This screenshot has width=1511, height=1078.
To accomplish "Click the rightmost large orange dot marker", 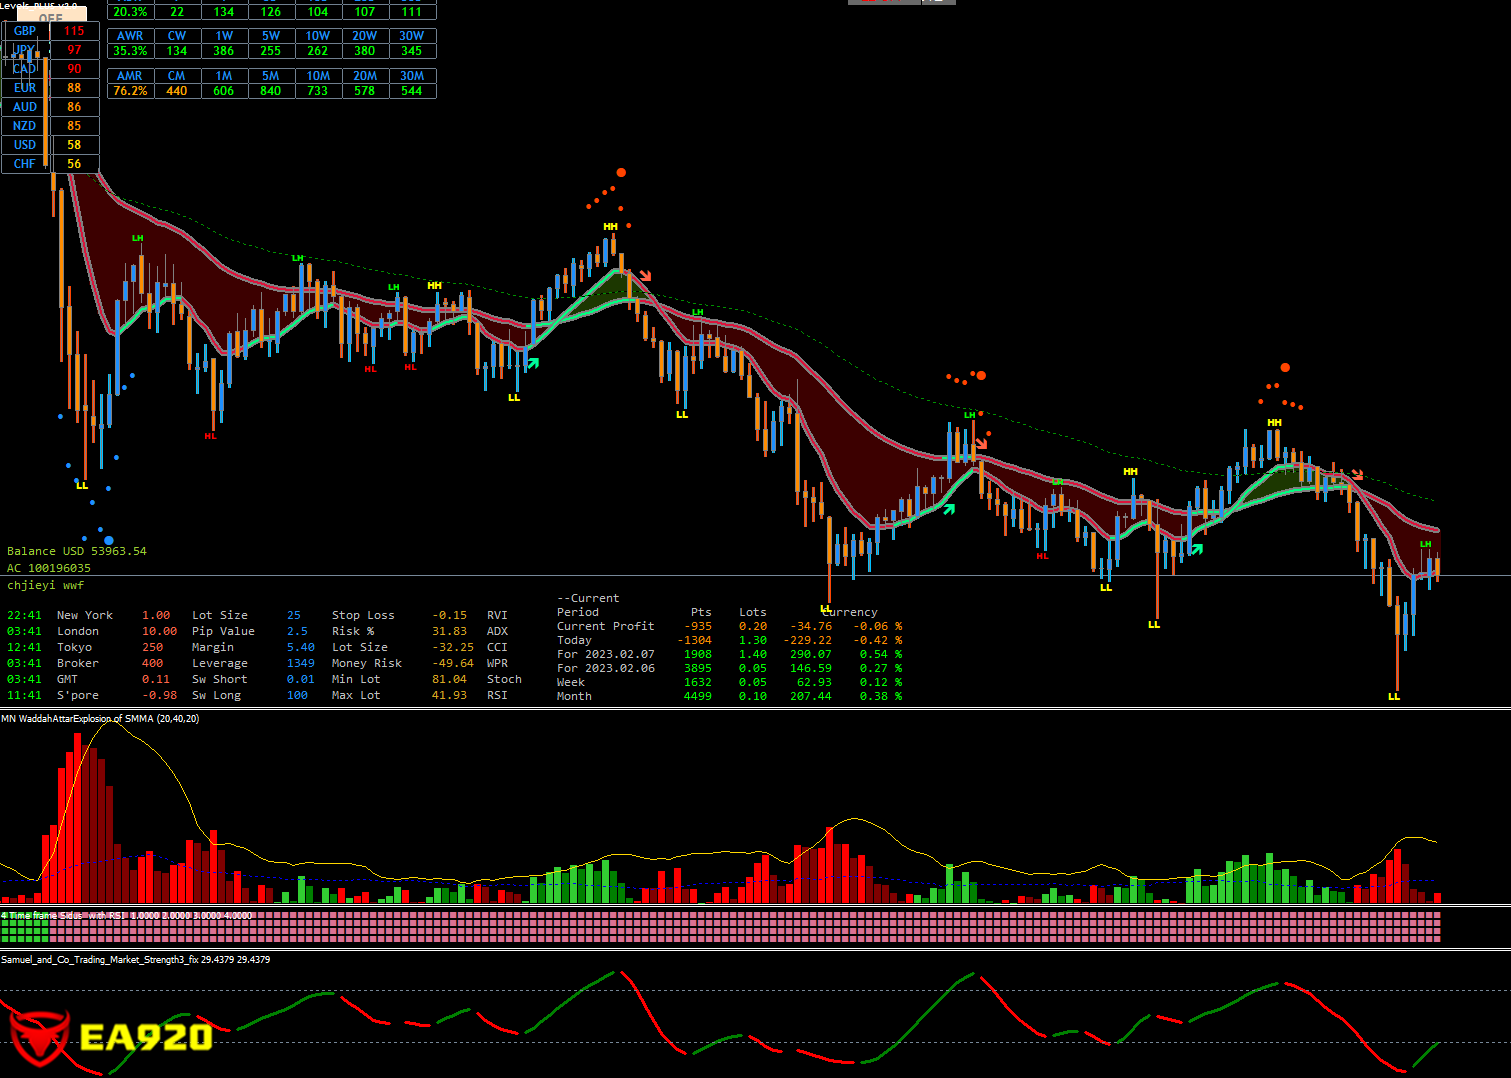I will coord(1285,368).
